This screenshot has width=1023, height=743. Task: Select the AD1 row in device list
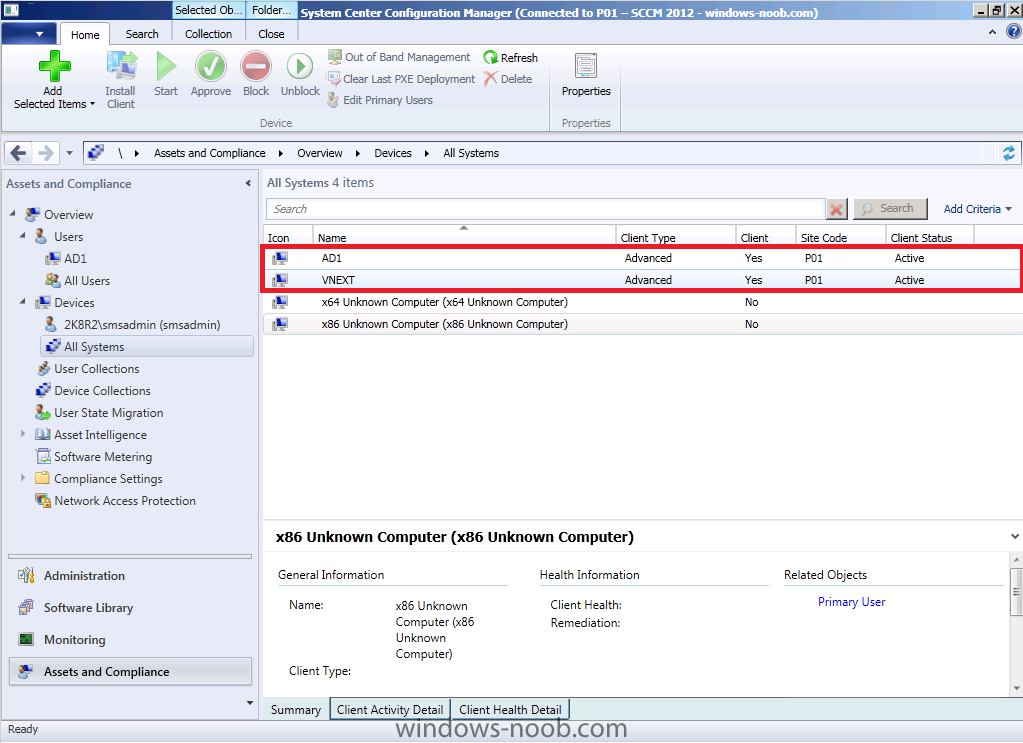(641, 258)
